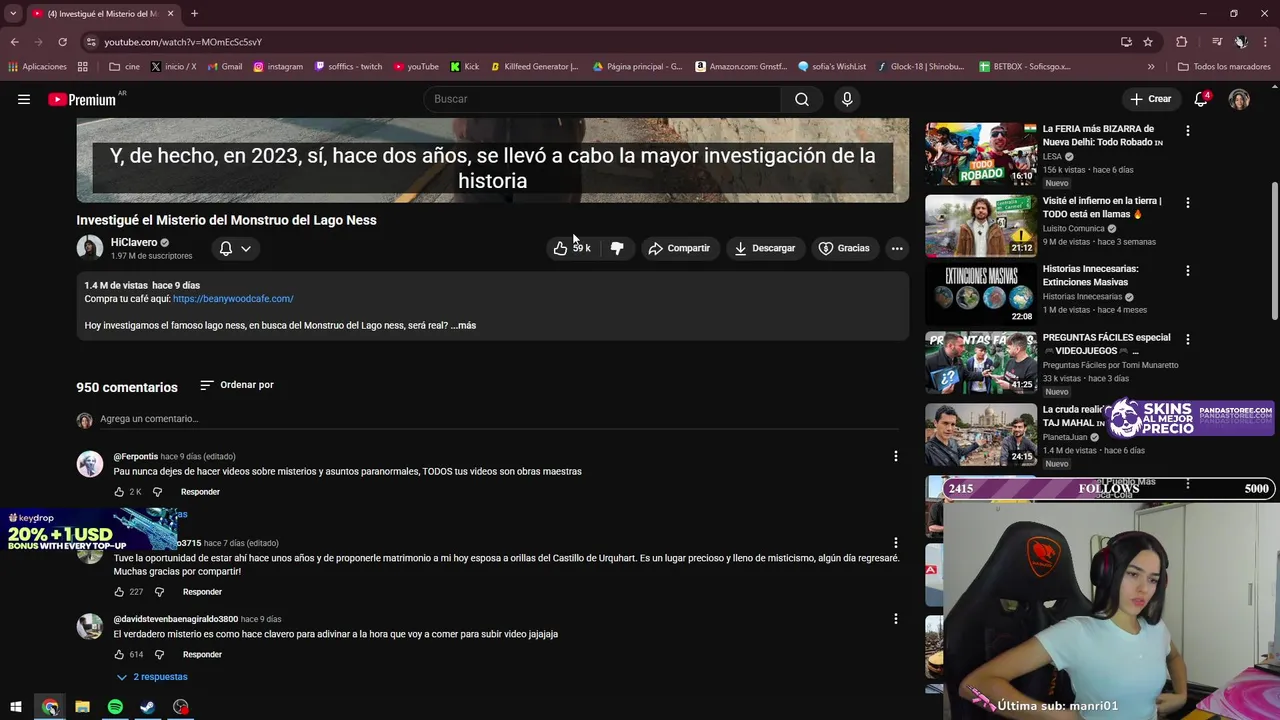This screenshot has width=1280, height=720.
Task: Dislike the video with thumbs down
Action: click(617, 248)
